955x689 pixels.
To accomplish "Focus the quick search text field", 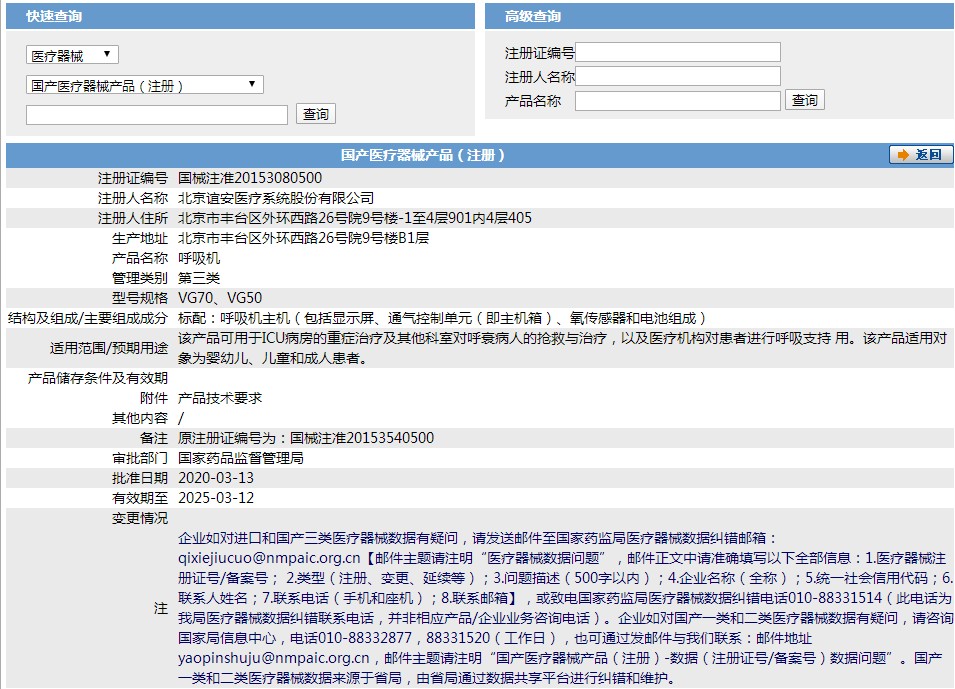I will click(x=157, y=115).
